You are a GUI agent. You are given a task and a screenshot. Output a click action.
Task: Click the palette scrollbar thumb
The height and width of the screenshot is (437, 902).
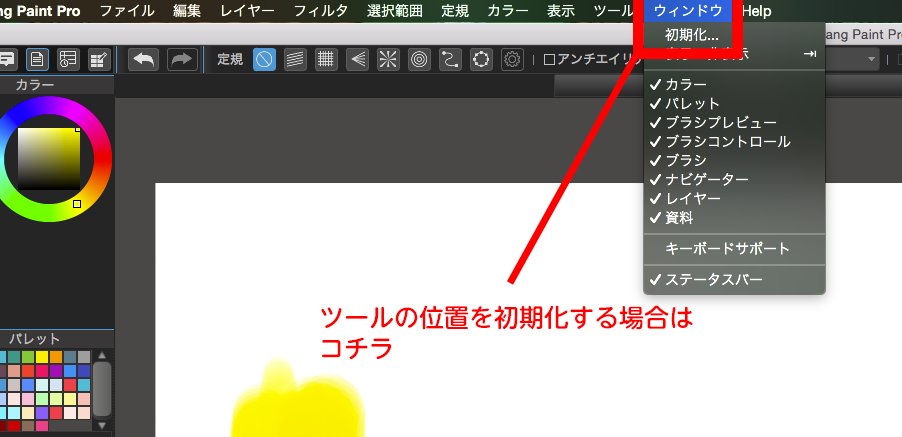(102, 389)
